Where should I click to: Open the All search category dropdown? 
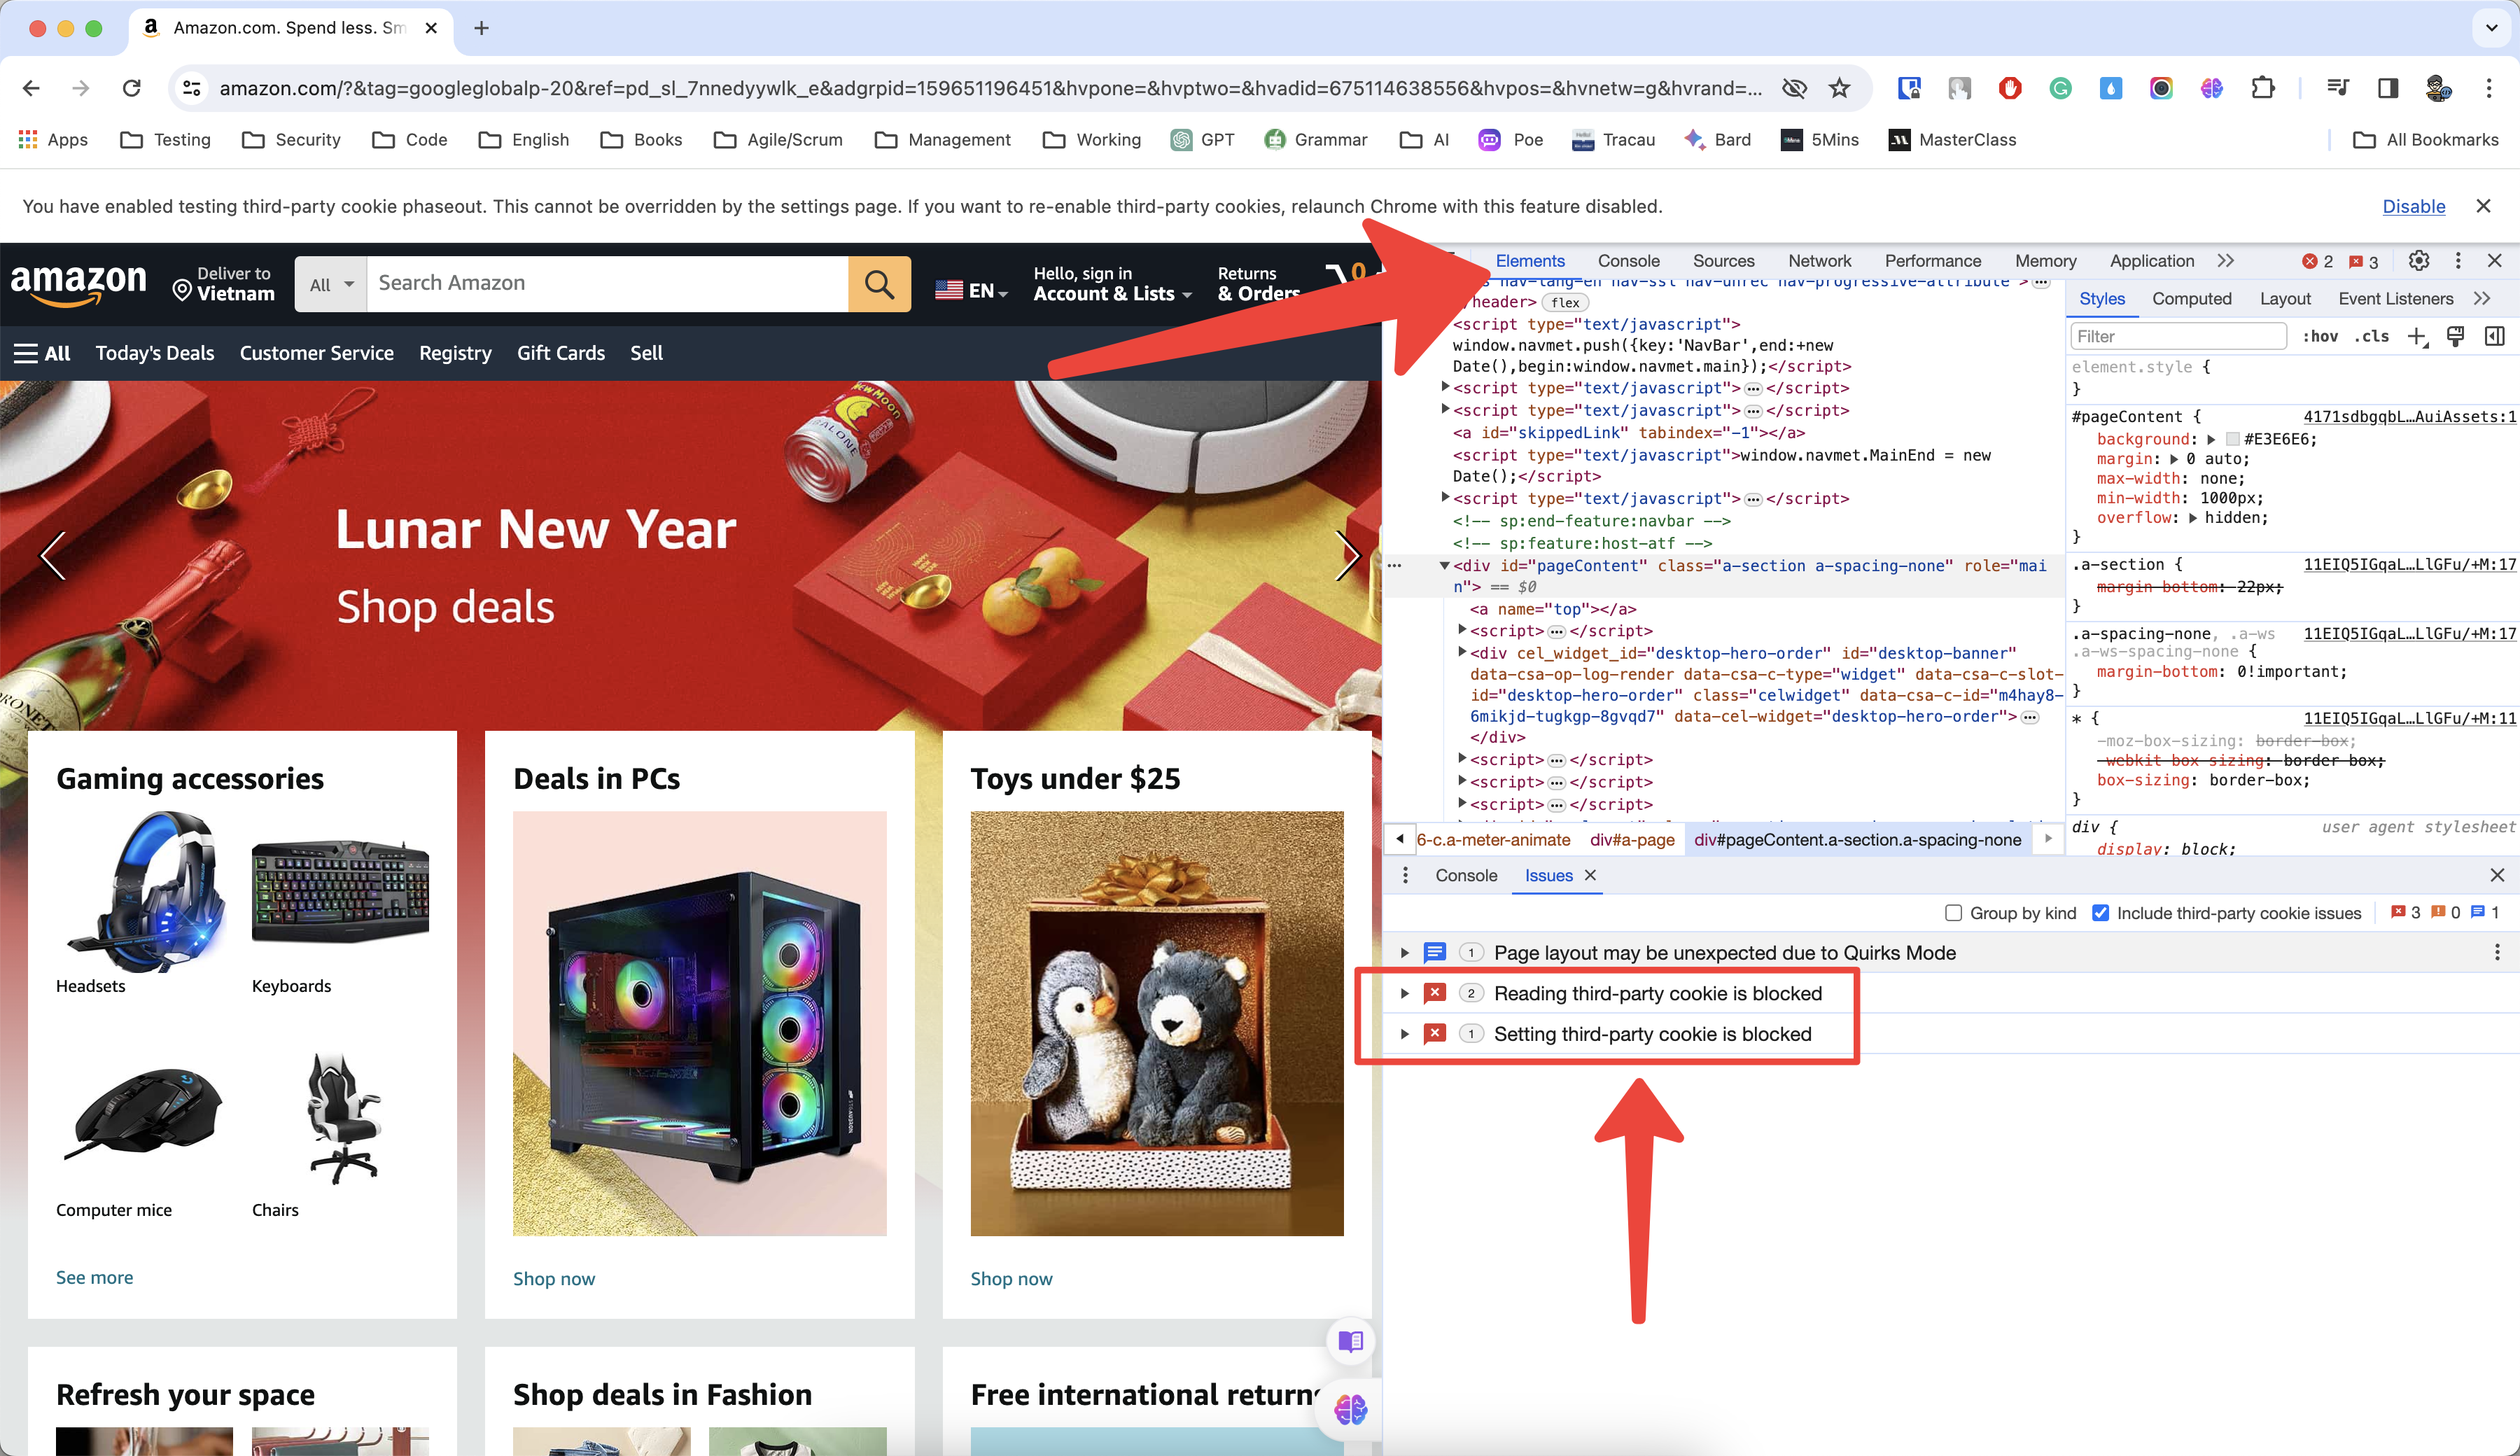pos(331,284)
